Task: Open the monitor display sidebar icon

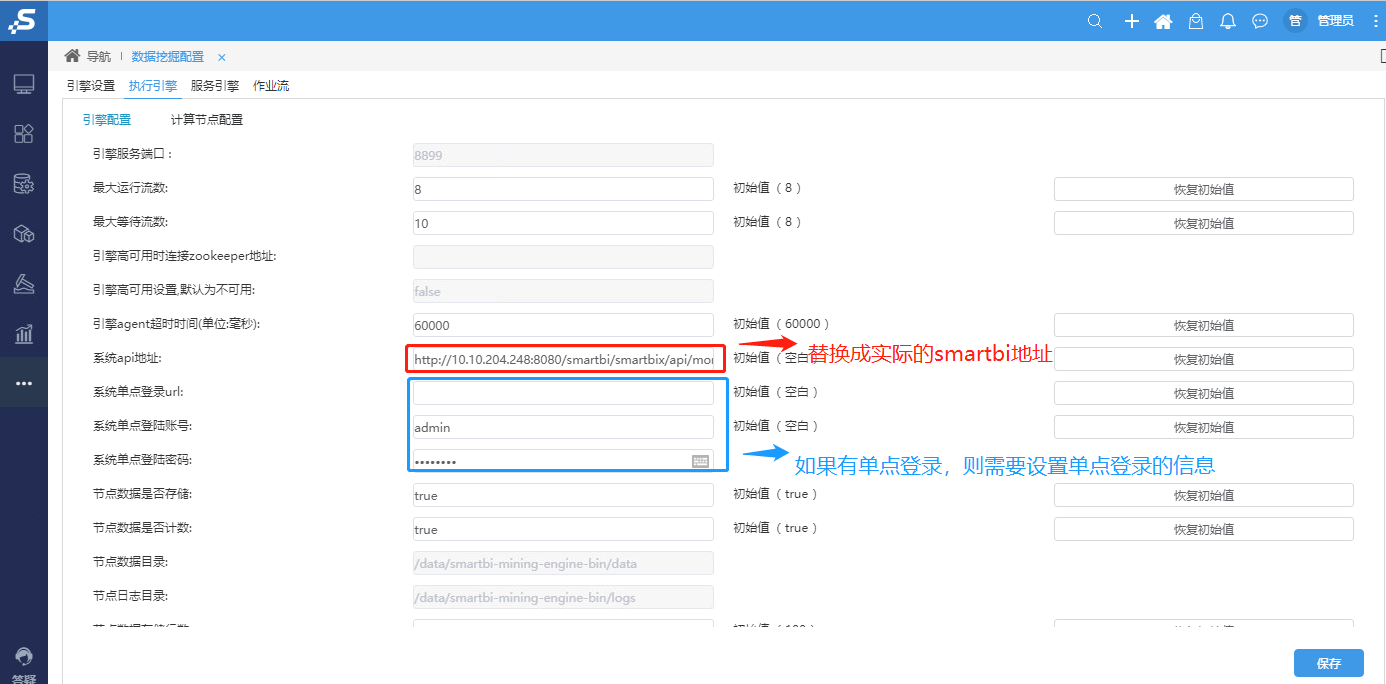Action: click(x=24, y=84)
